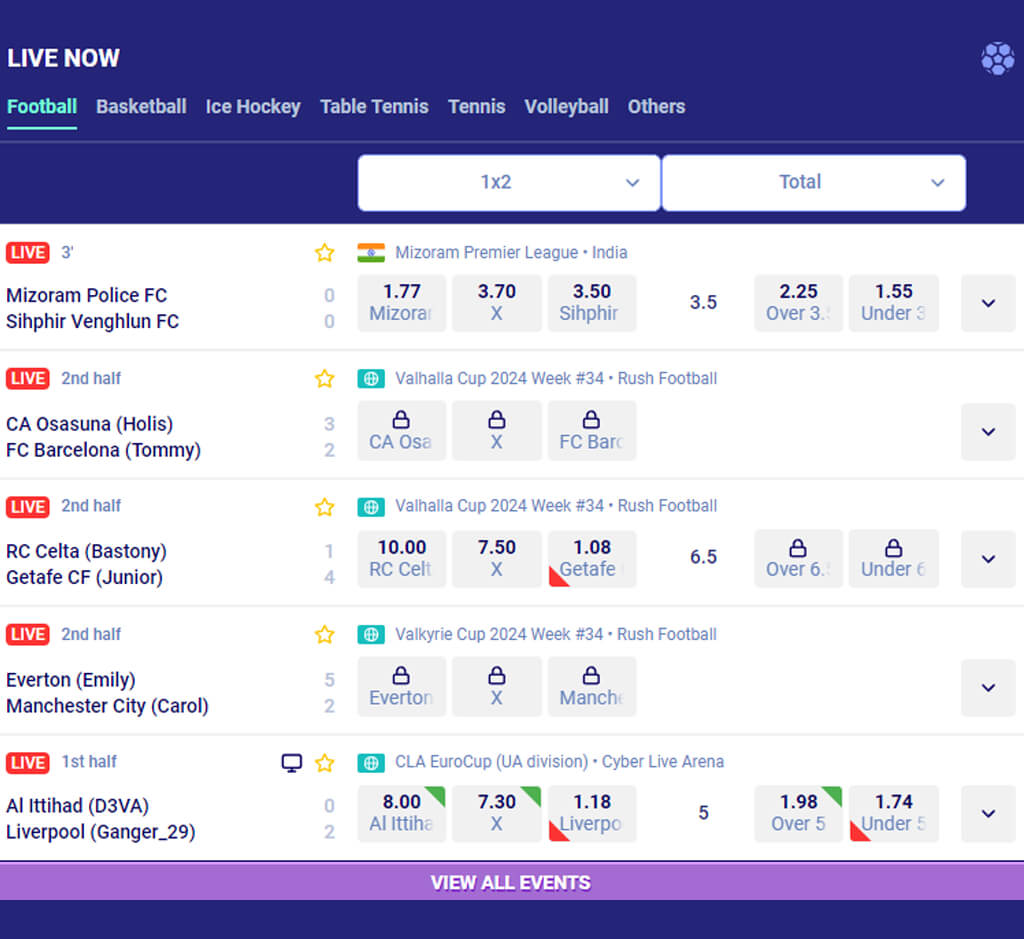Select Under 5 at 1.74
This screenshot has width=1024, height=939.
tap(893, 814)
